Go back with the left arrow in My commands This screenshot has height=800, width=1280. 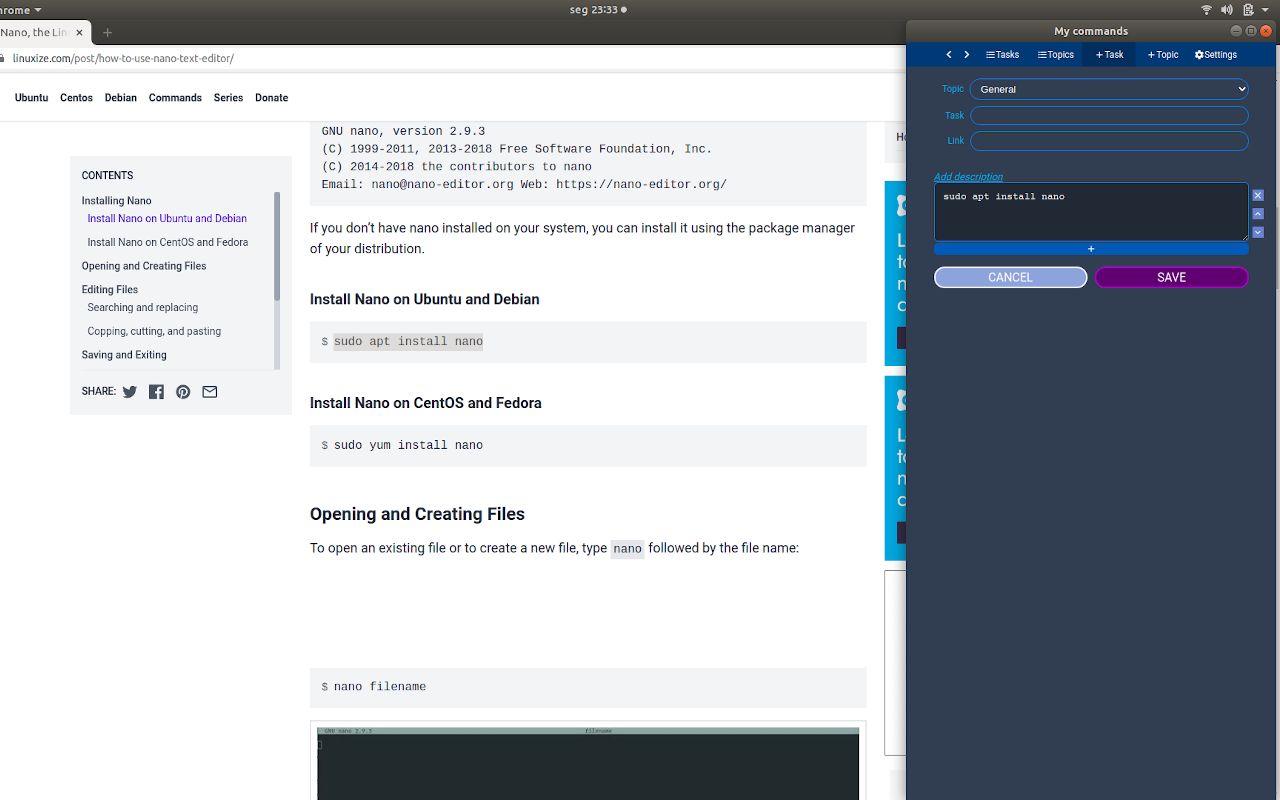click(x=949, y=55)
